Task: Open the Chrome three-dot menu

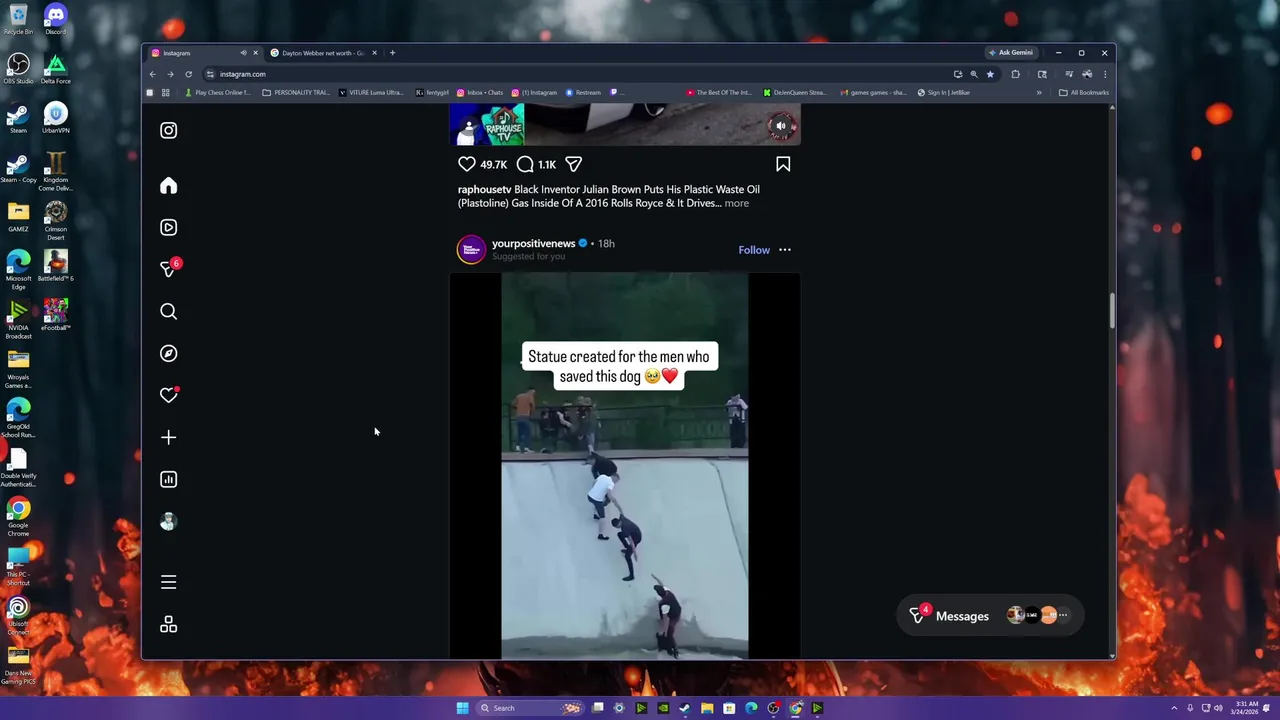Action: pyautogui.click(x=1105, y=74)
